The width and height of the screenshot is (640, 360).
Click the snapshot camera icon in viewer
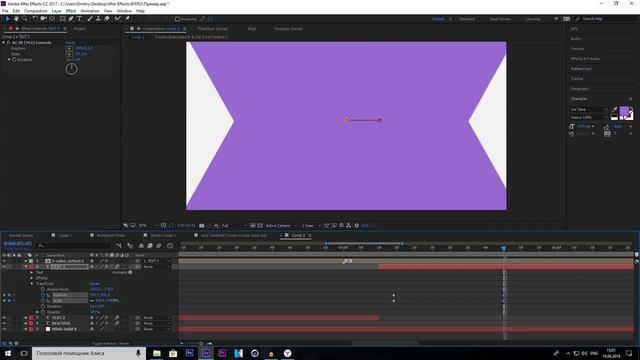click(x=202, y=225)
